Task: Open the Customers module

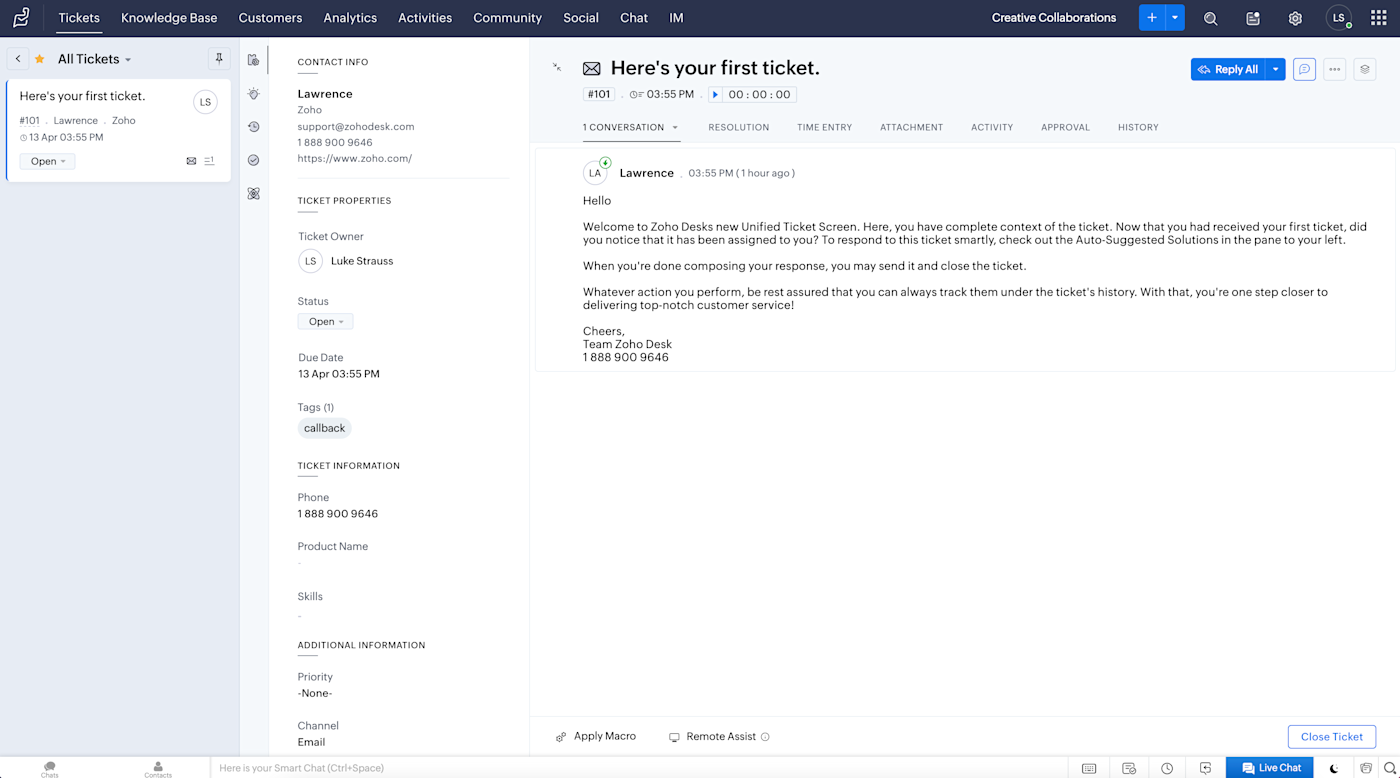Action: tap(270, 18)
